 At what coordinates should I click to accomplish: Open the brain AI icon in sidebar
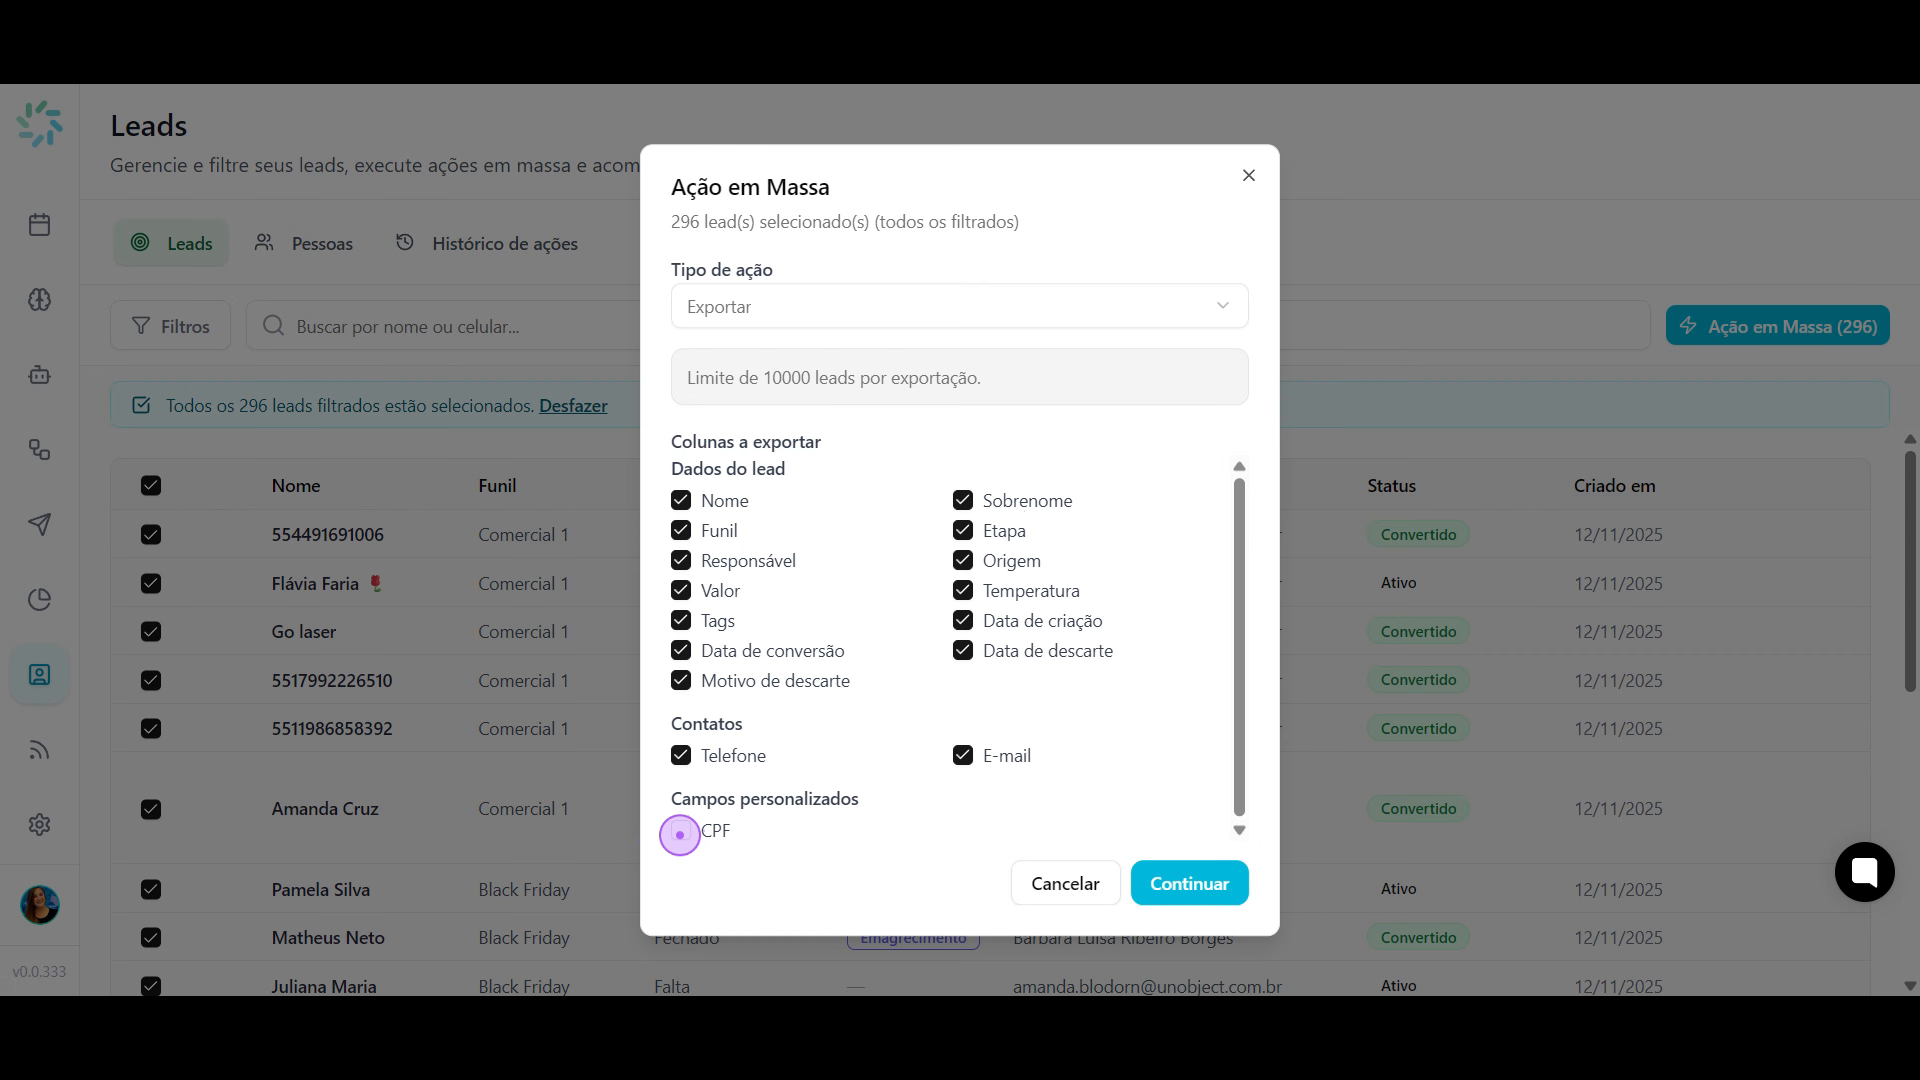click(40, 300)
